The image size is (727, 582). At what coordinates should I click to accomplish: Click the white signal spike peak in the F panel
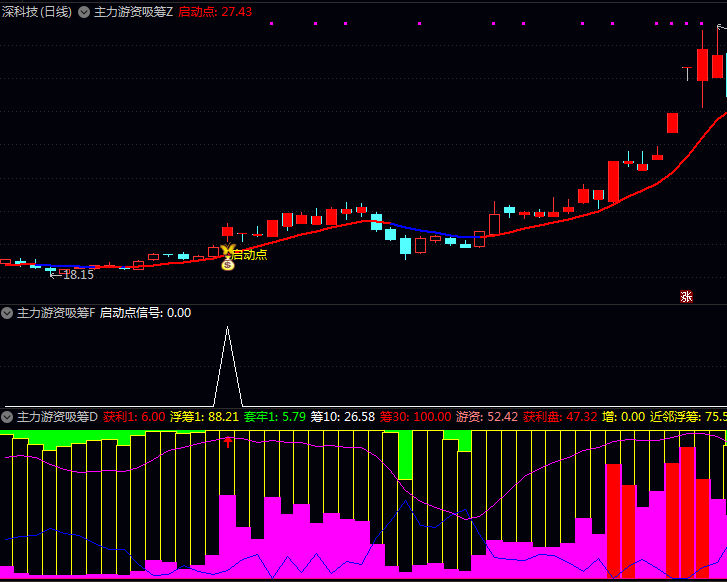227,329
